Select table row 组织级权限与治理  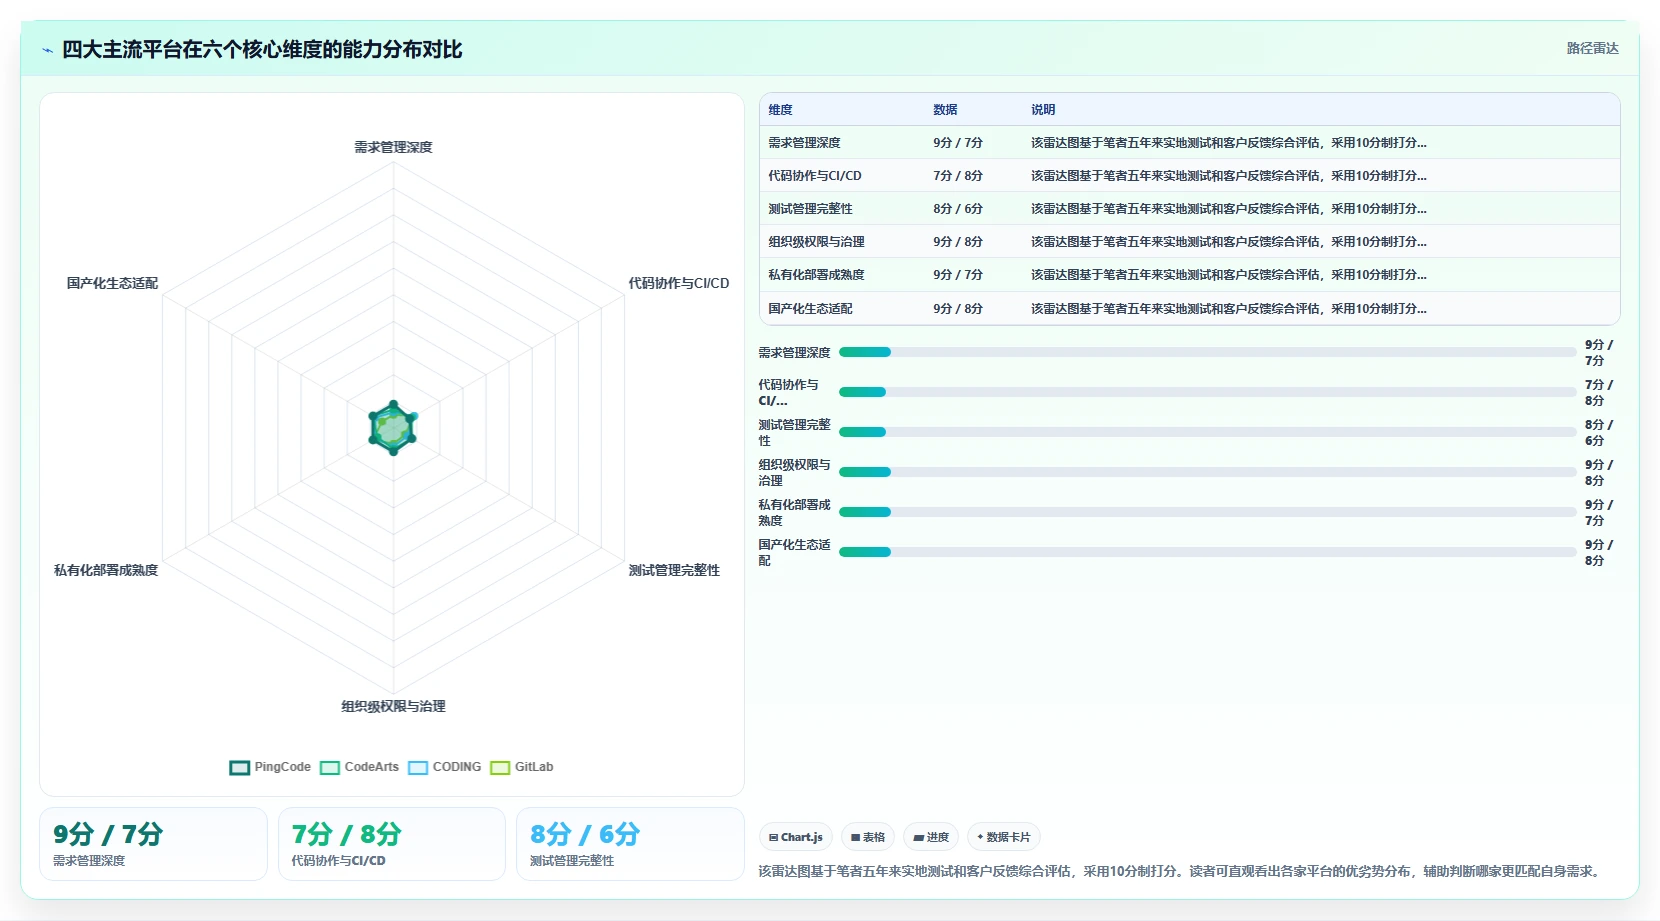coord(1190,242)
